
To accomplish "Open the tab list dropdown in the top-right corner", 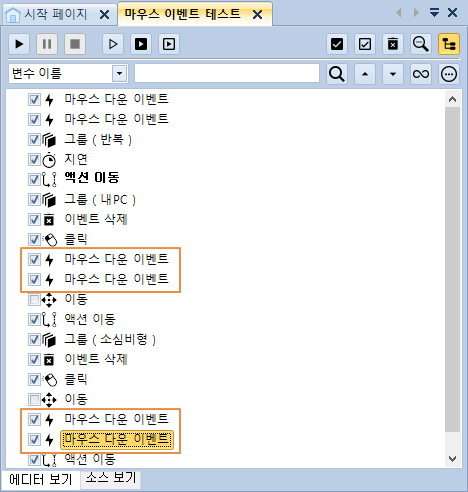I will (x=434, y=13).
